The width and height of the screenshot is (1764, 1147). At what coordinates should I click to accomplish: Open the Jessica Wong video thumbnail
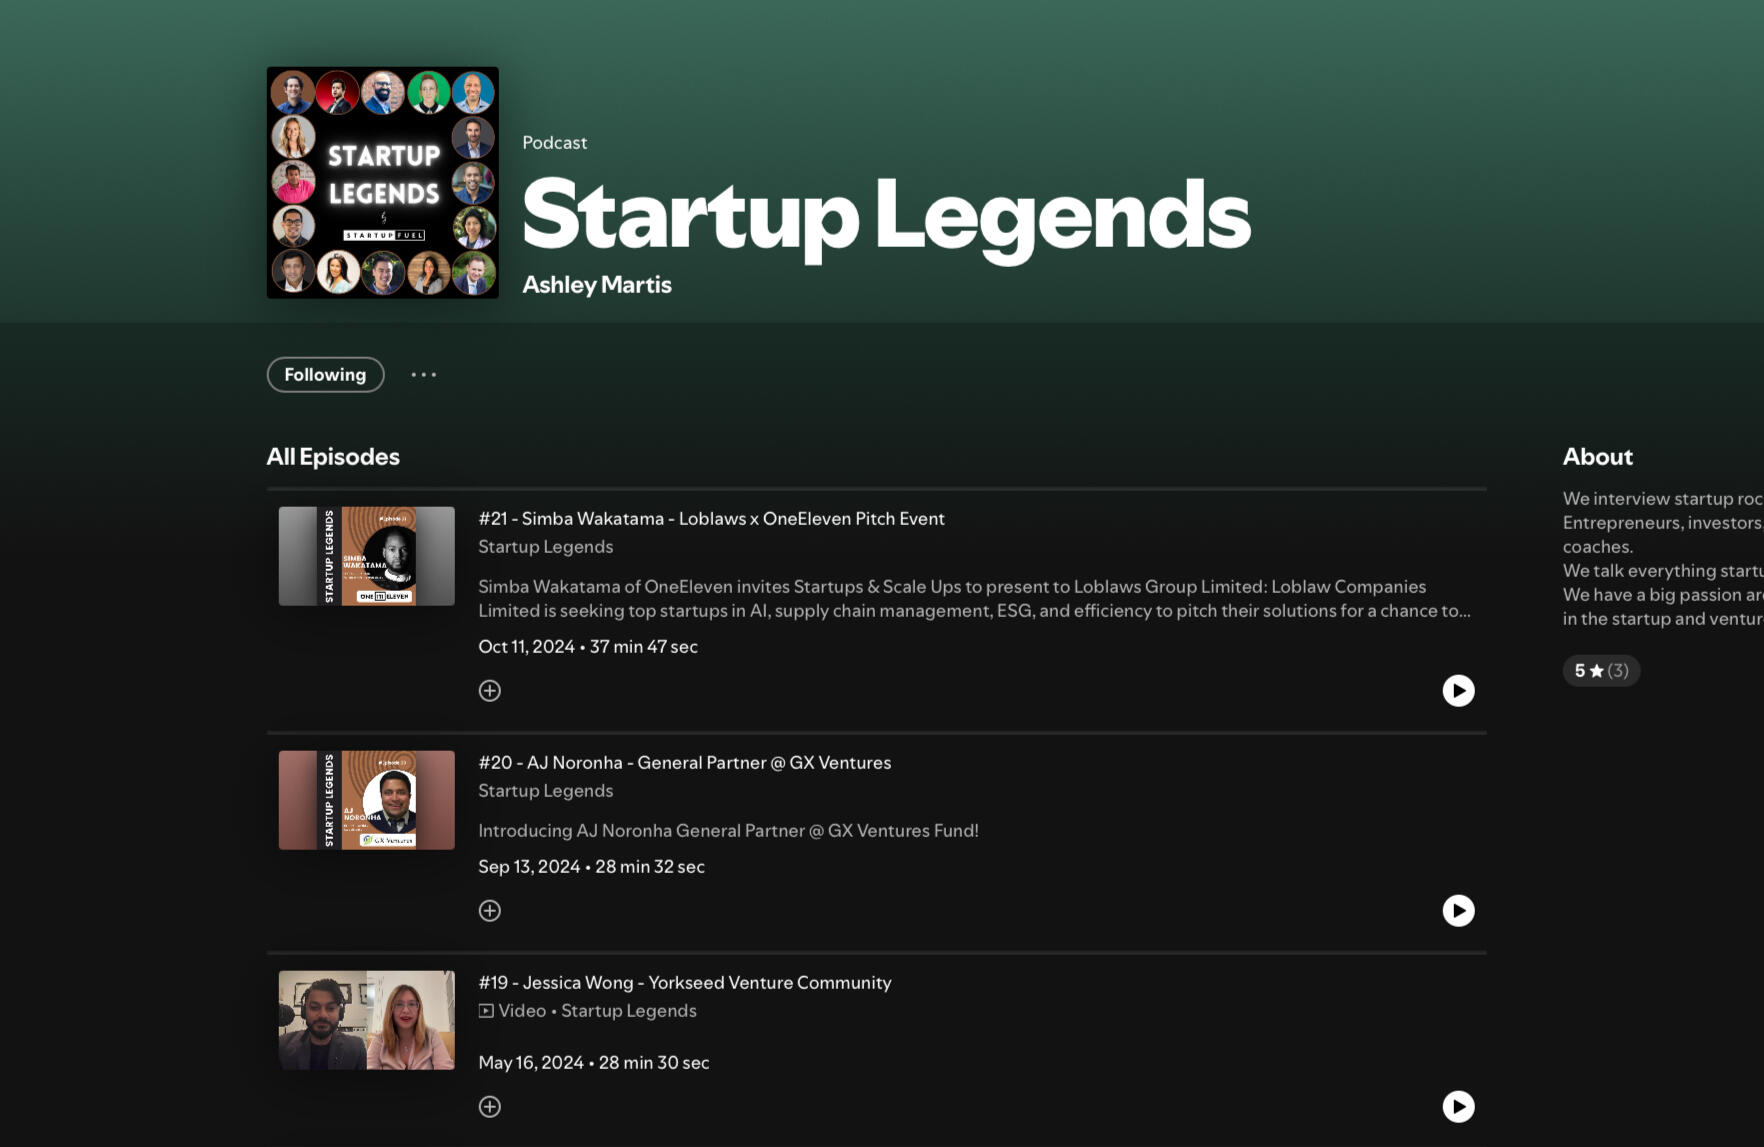[366, 1020]
